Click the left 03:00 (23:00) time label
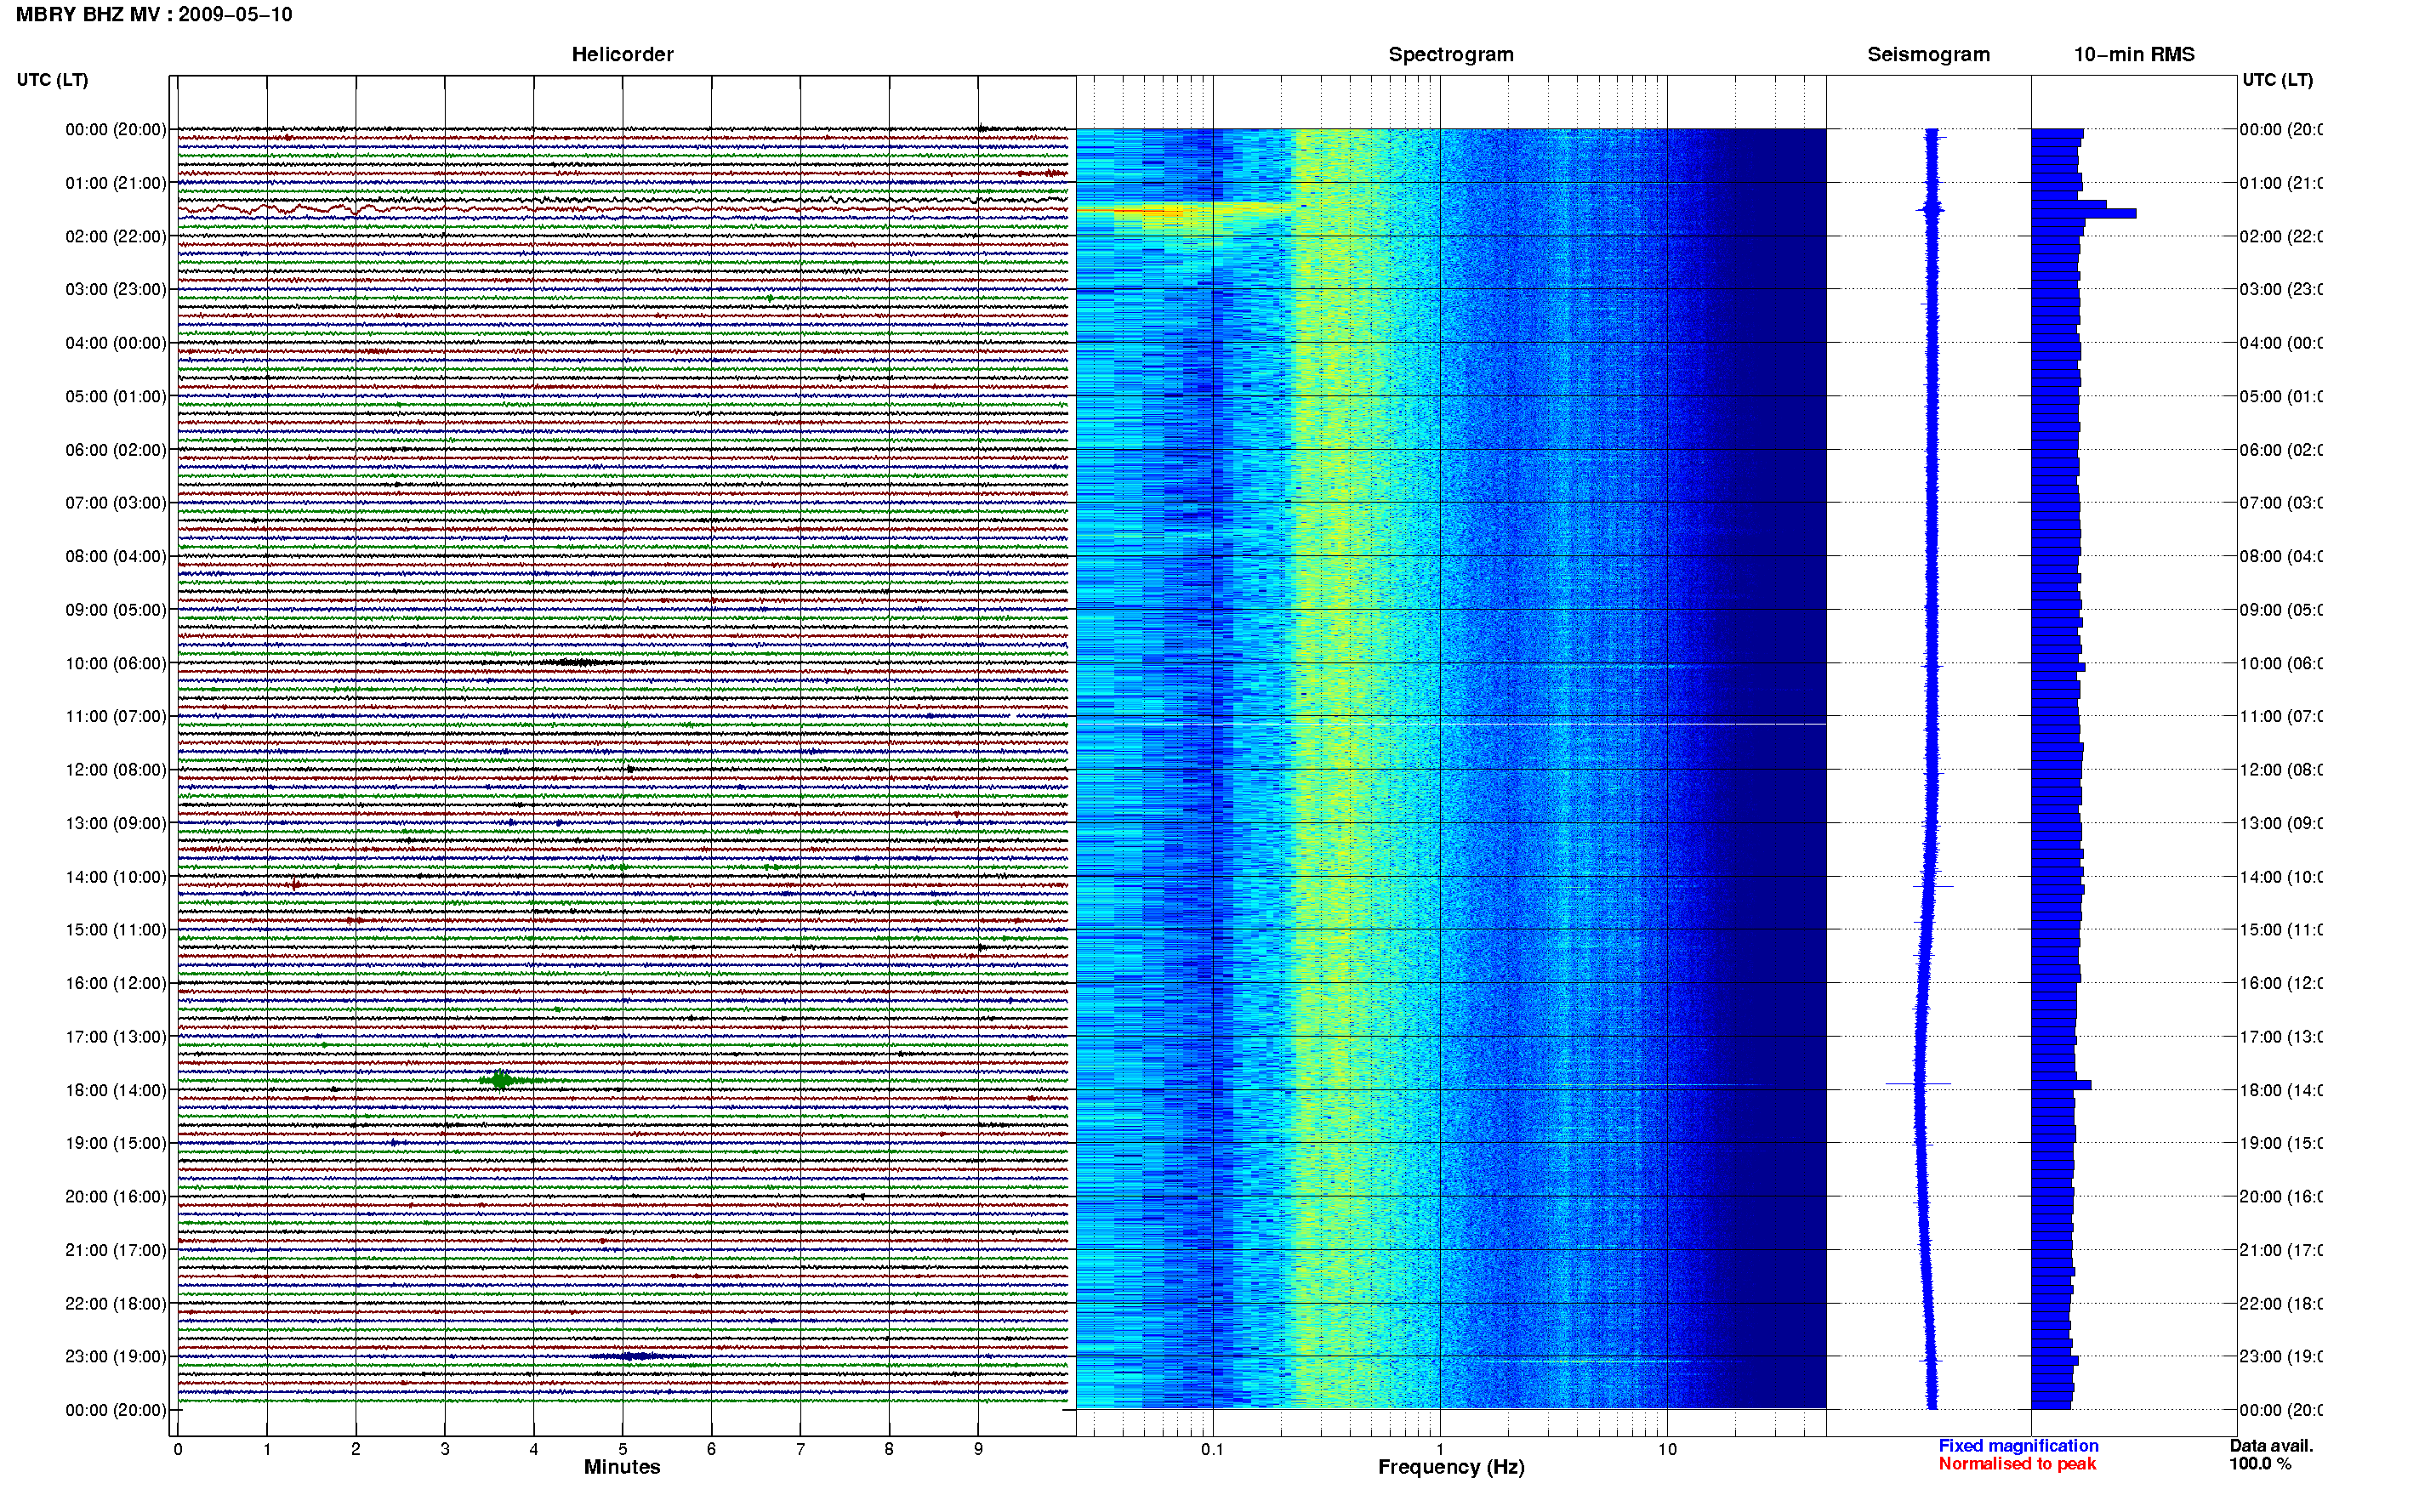This screenshot has height=1512, width=2419. pyautogui.click(x=116, y=290)
